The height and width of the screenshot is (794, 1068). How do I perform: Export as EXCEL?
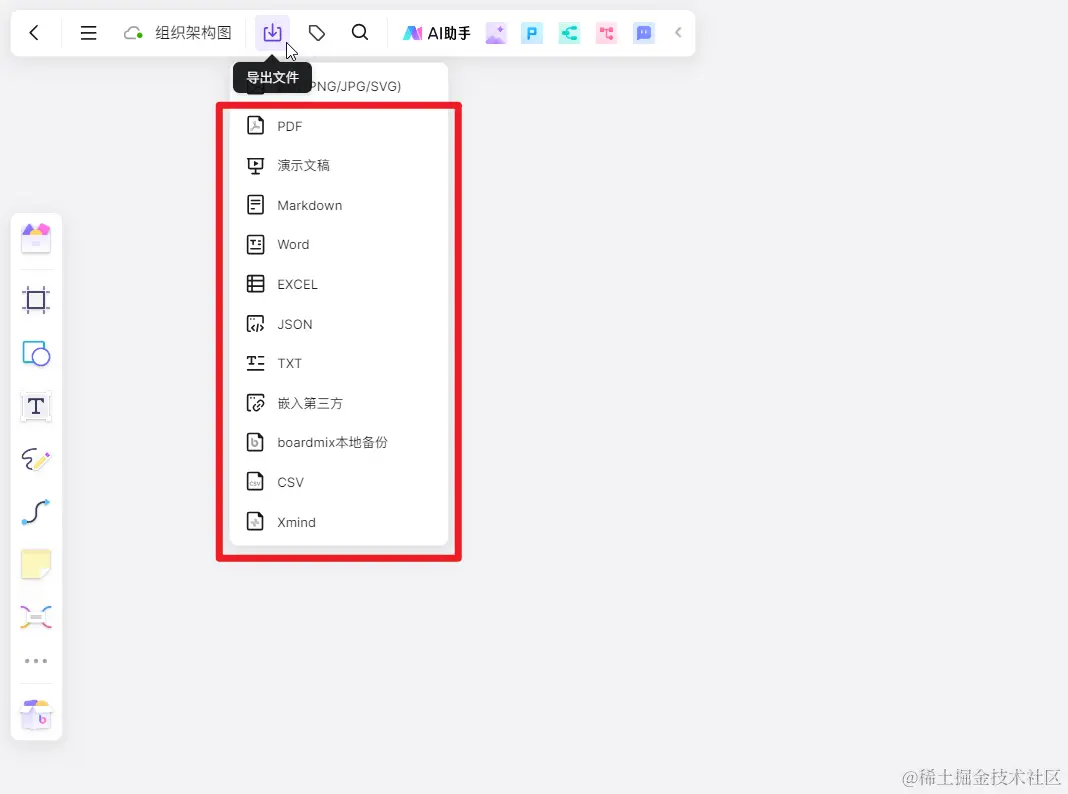(x=339, y=284)
